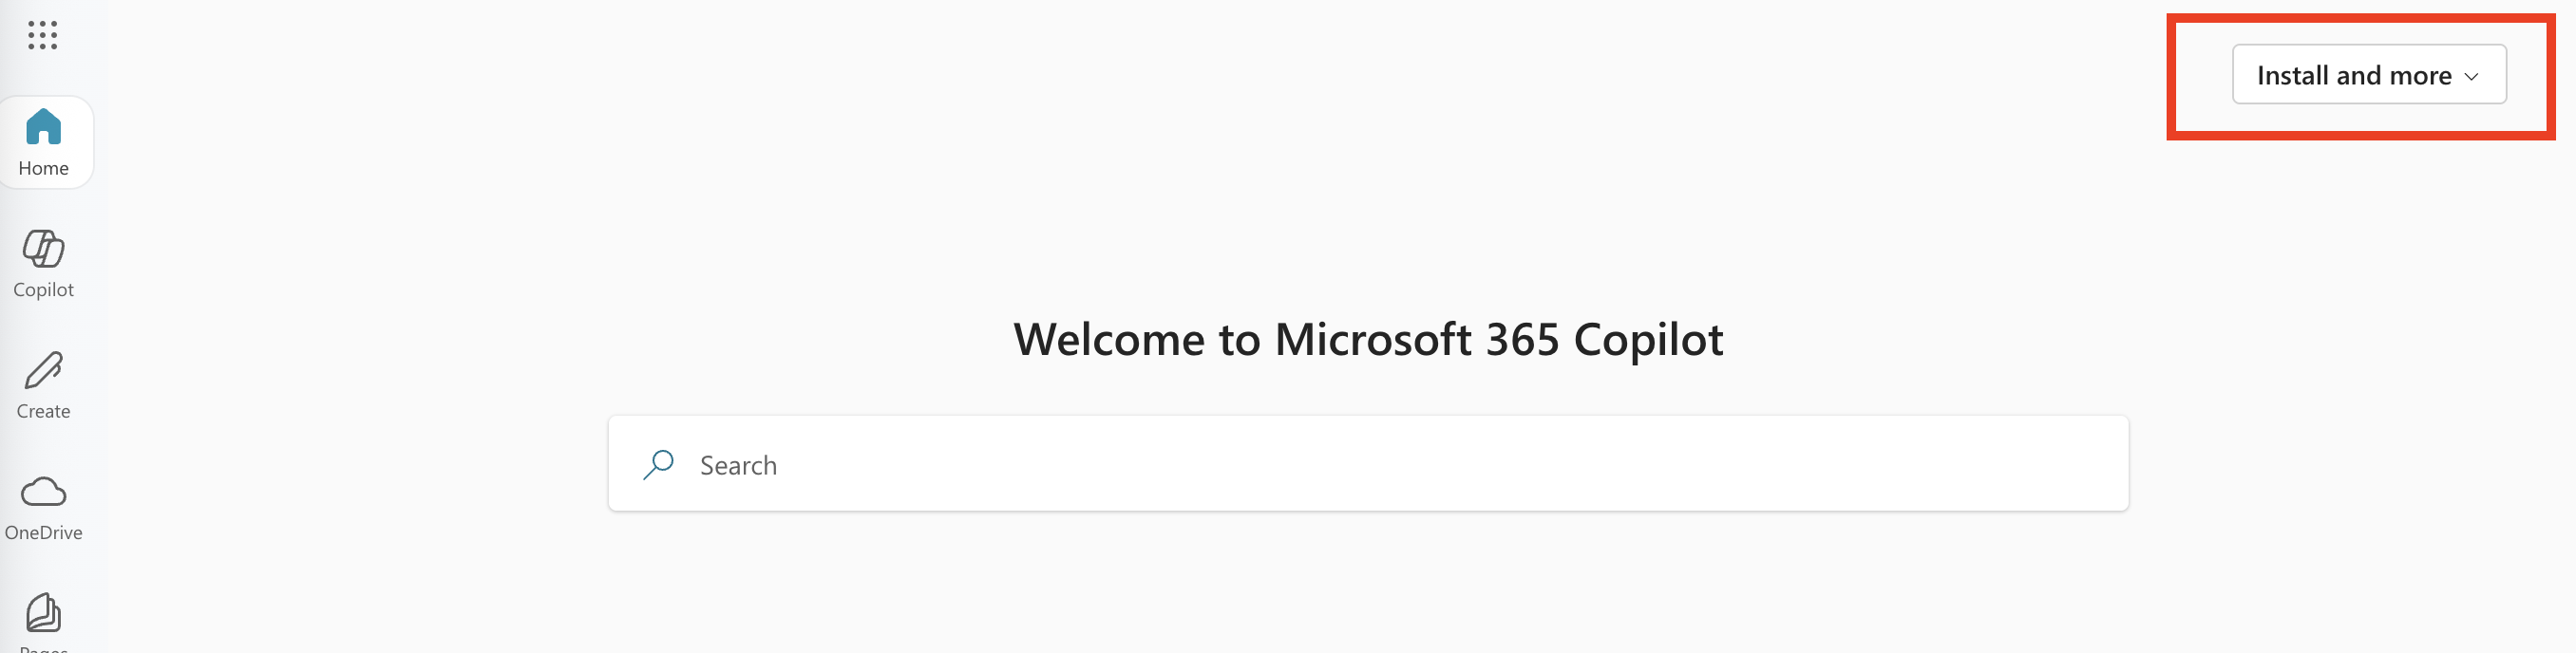Click the Welcome to Microsoft 365 Copilot heading
This screenshot has height=653, width=2576.
(1368, 339)
